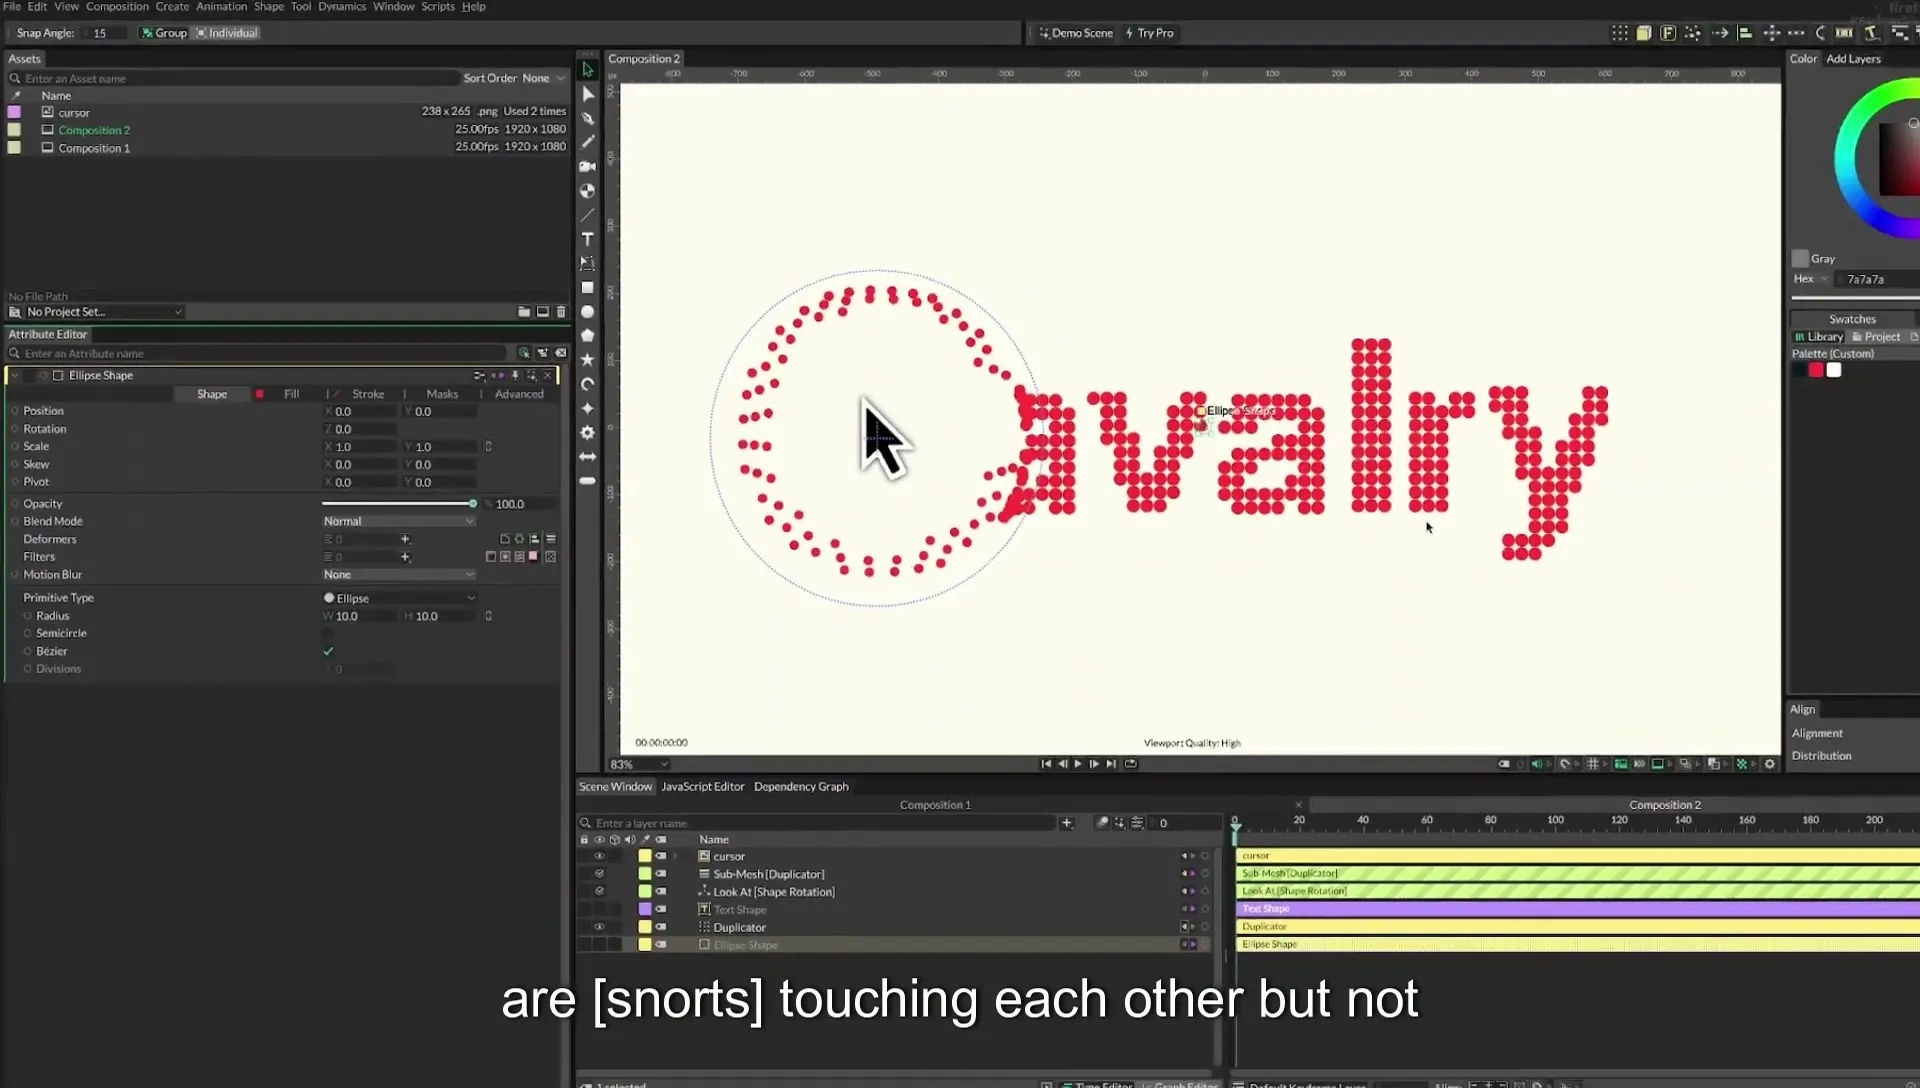Select the Pencil drawing tool
This screenshot has width=1920, height=1088.
coord(588,142)
